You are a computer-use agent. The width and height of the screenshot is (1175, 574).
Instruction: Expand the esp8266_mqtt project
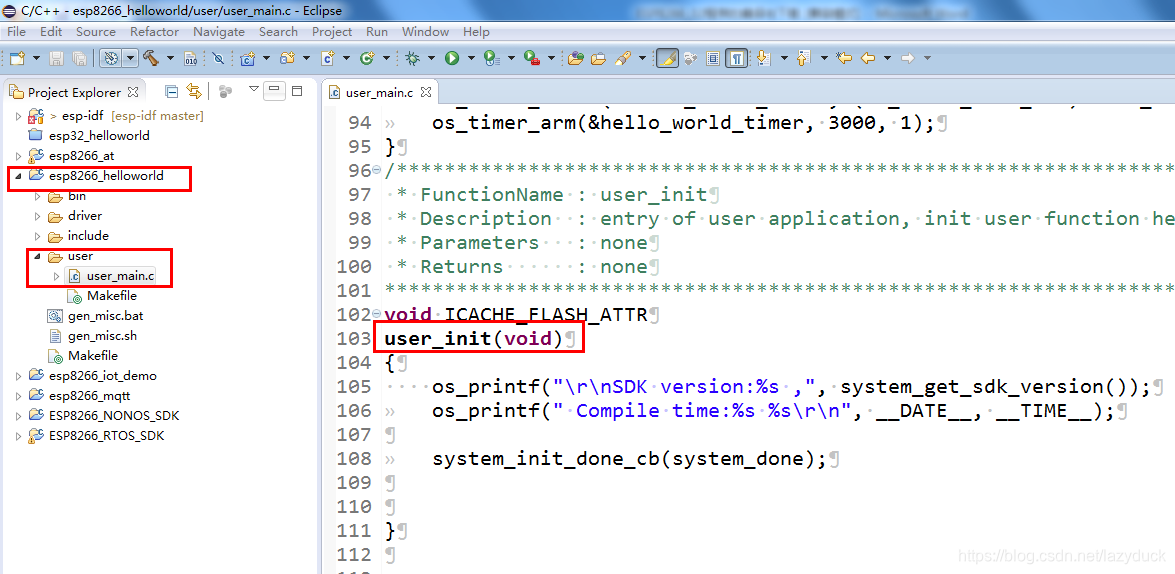pos(19,396)
